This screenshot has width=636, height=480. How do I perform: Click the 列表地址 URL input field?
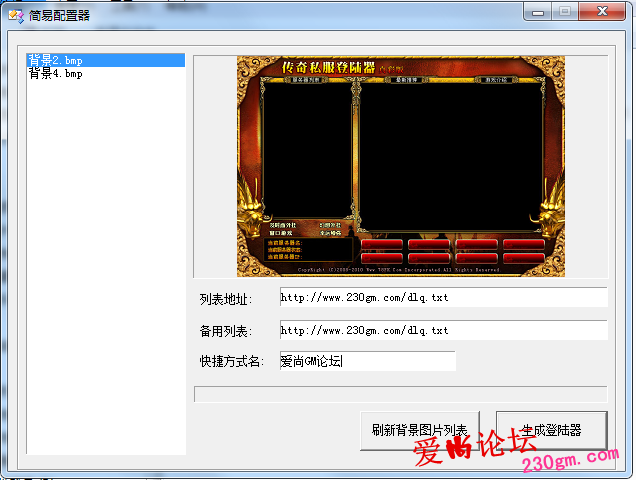443,297
